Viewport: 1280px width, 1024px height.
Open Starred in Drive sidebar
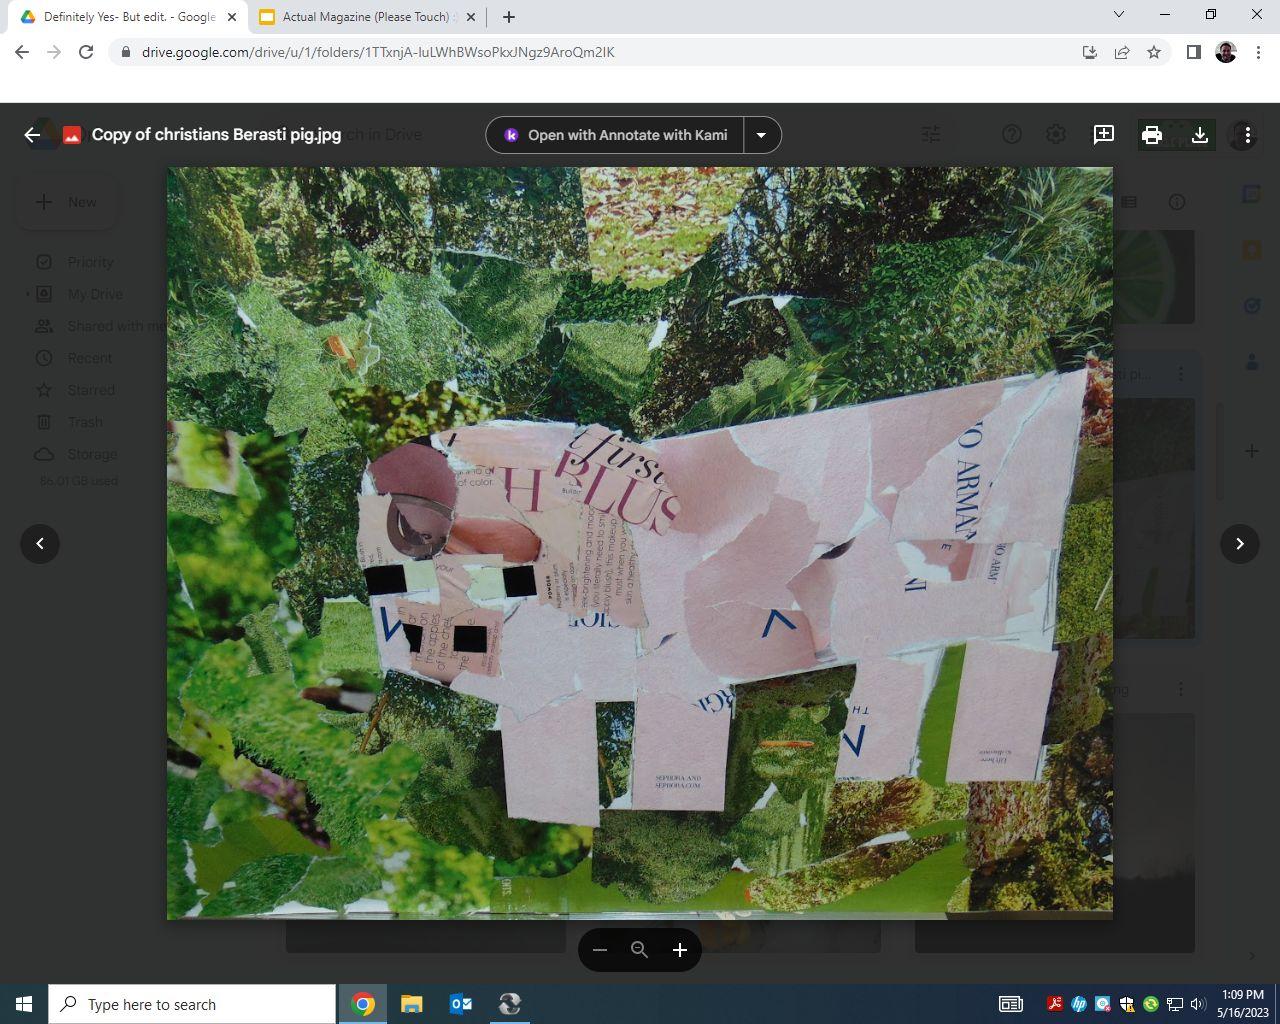click(x=91, y=390)
